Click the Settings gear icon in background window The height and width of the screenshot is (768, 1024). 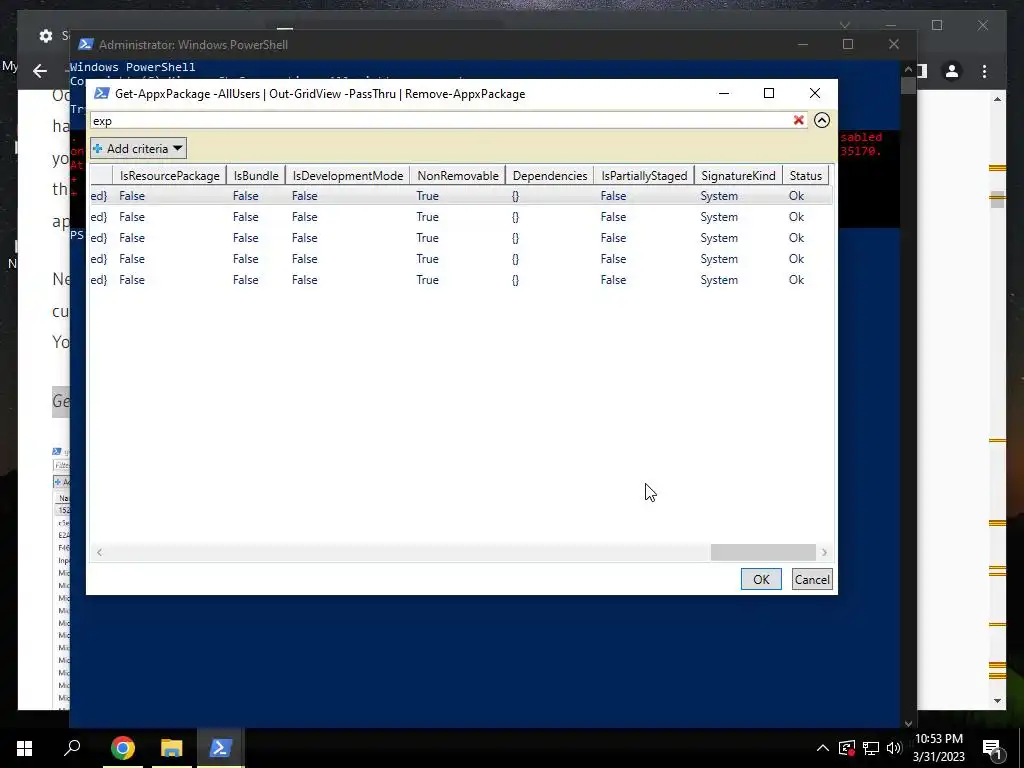click(x=46, y=36)
